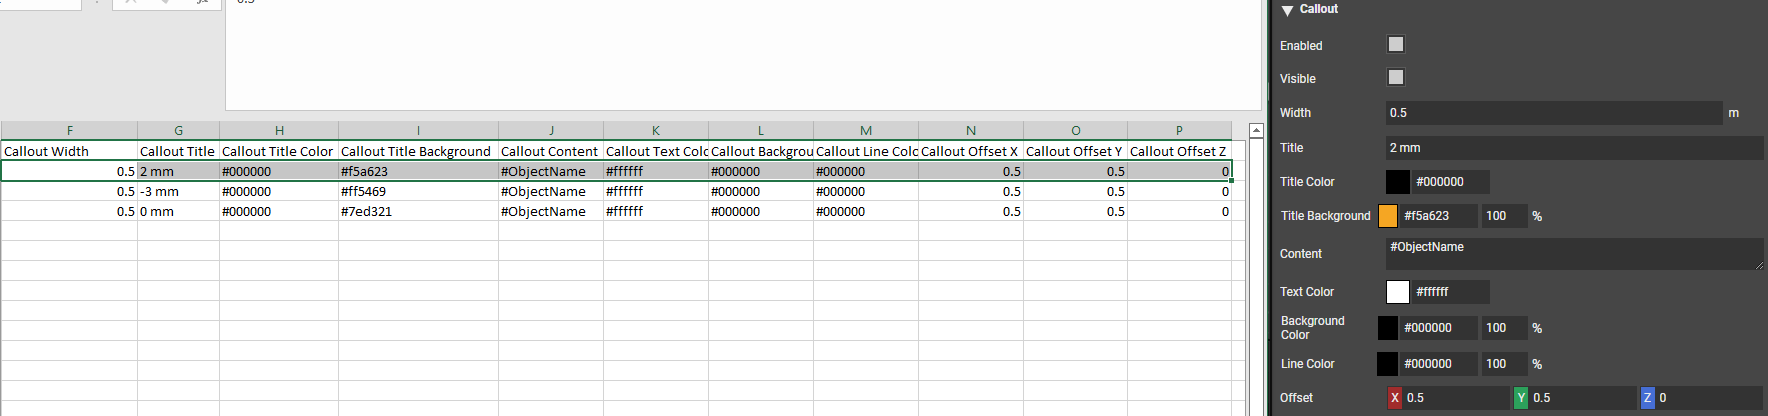This screenshot has width=1768, height=416.
Task: Edit the Title Color hex #000000 field
Action: coord(1451,182)
